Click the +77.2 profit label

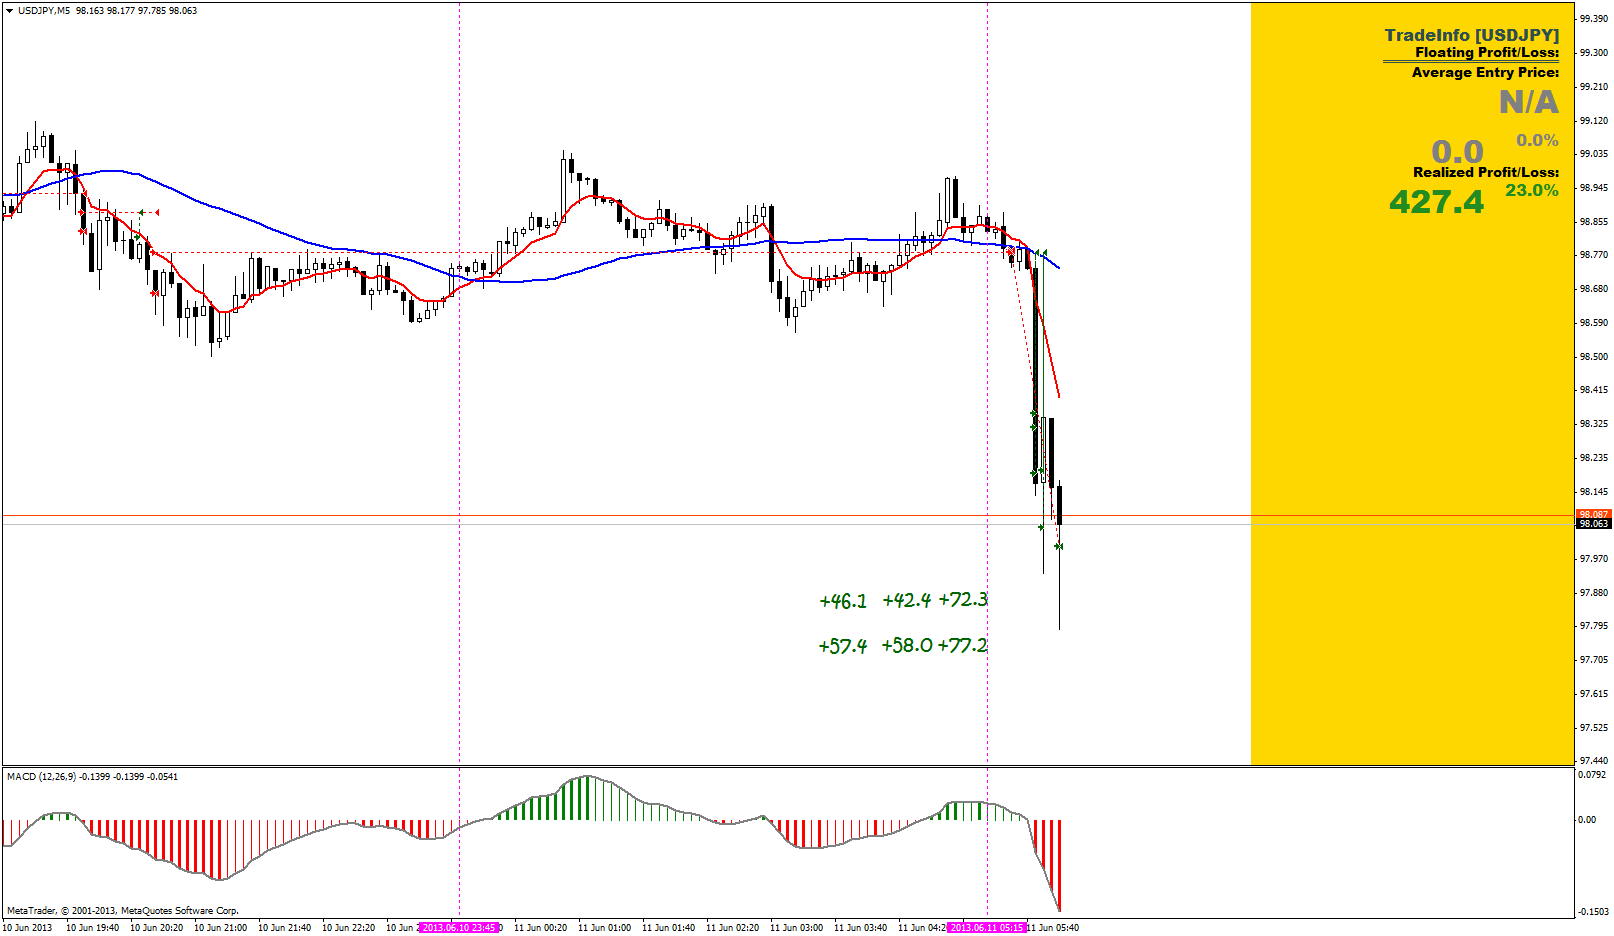(x=962, y=645)
